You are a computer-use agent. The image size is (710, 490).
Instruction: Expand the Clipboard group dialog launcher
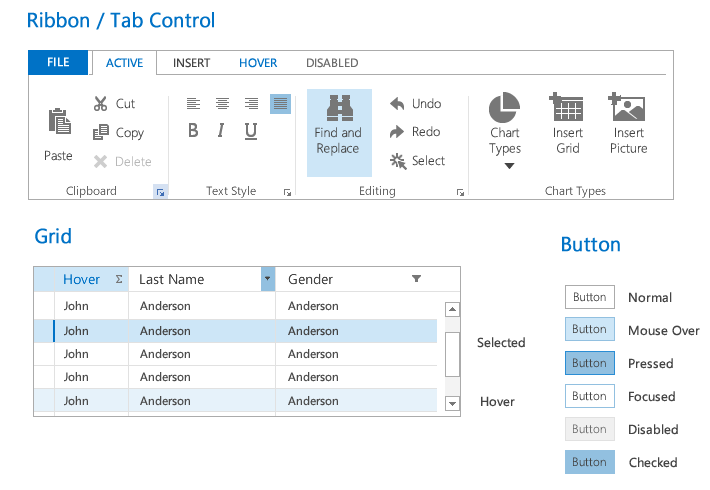pyautogui.click(x=159, y=191)
